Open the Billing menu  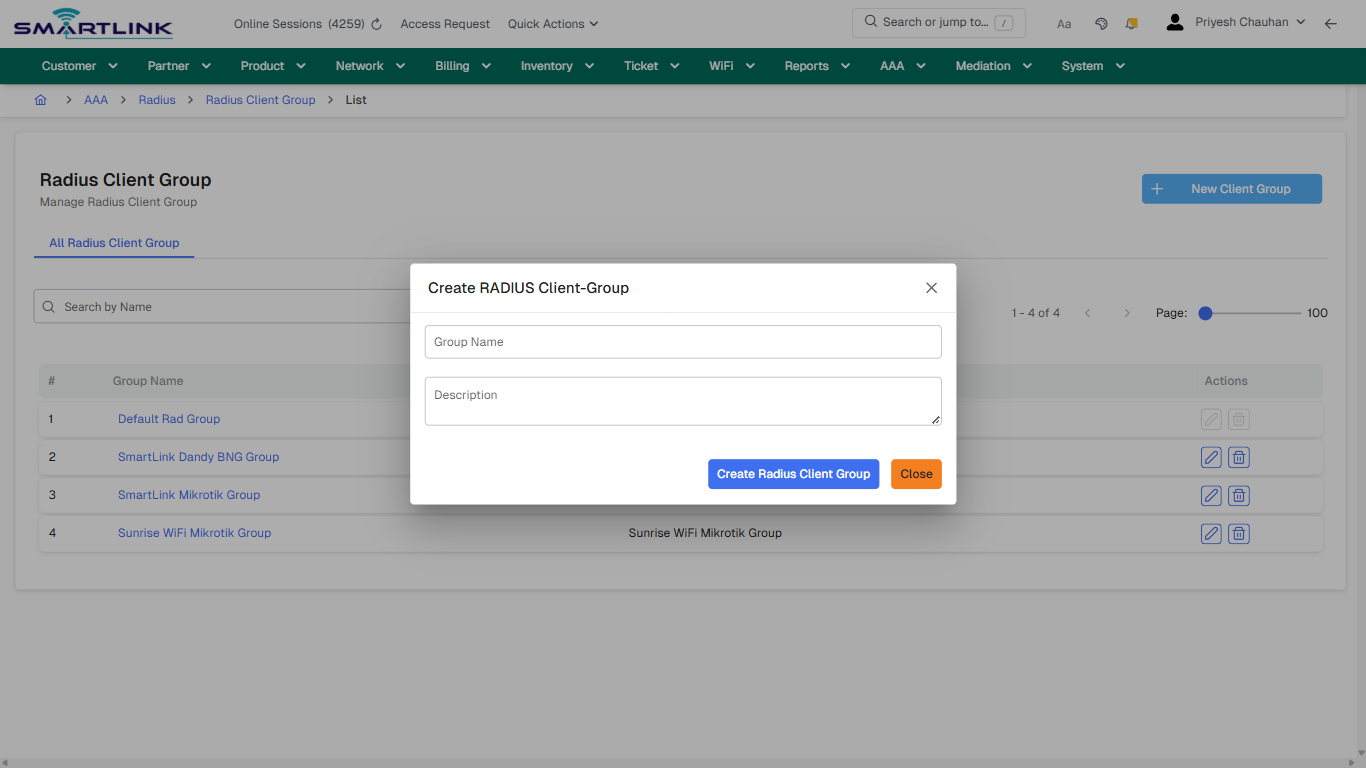[462, 65]
